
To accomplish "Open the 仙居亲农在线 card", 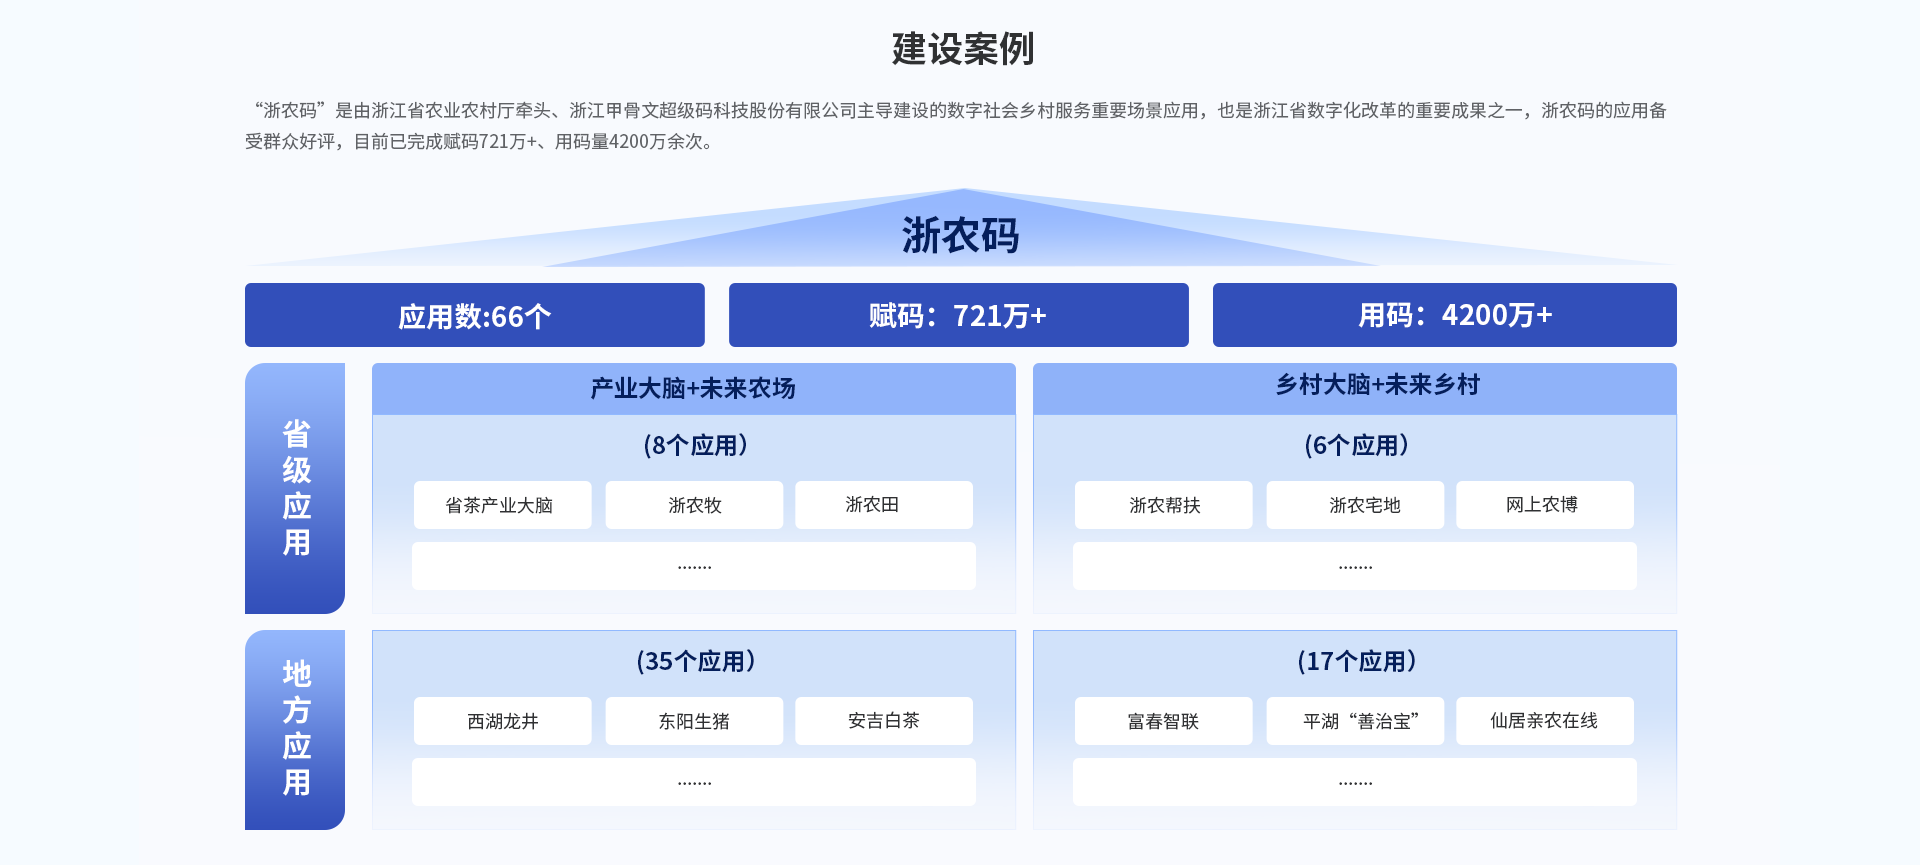I will click(x=1545, y=721).
